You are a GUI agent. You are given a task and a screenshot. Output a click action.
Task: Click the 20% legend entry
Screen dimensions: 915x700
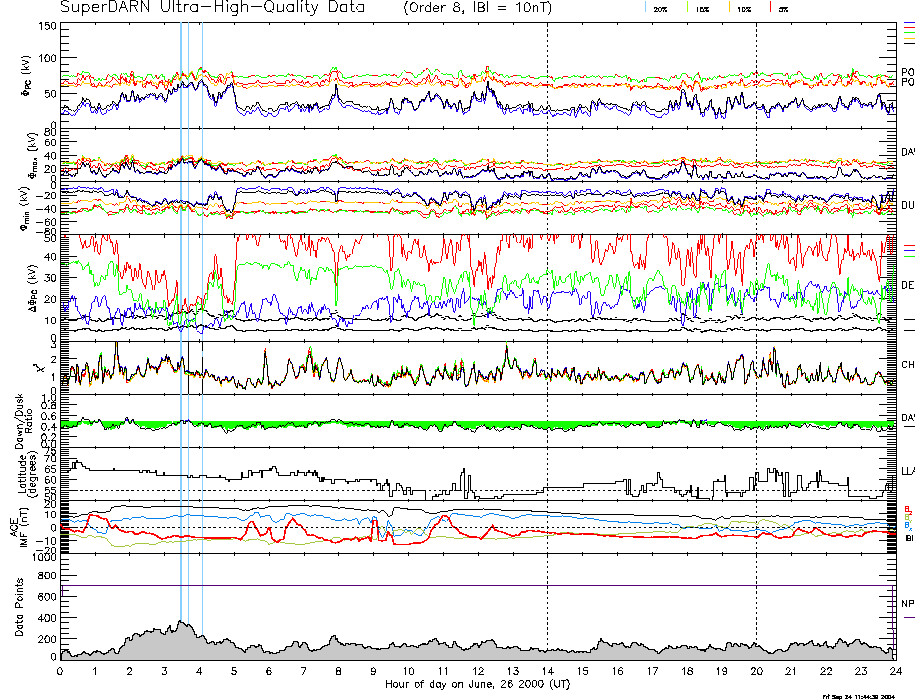660,8
